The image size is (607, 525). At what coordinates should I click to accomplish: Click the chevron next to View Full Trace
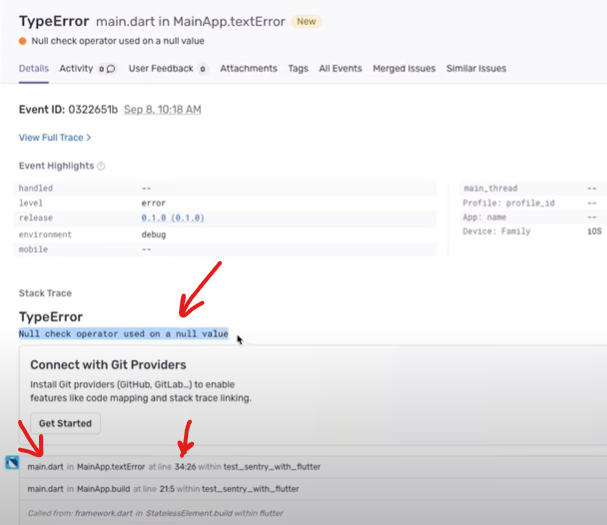click(89, 137)
